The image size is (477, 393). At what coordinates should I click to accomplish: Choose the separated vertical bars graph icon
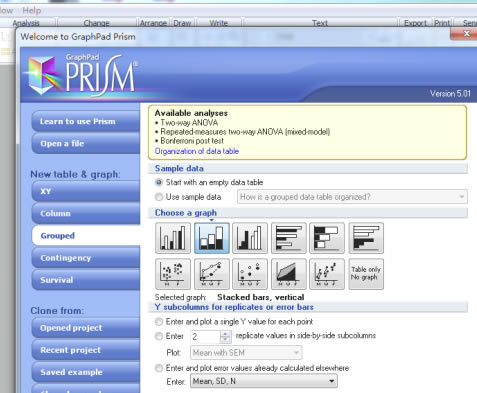250,238
